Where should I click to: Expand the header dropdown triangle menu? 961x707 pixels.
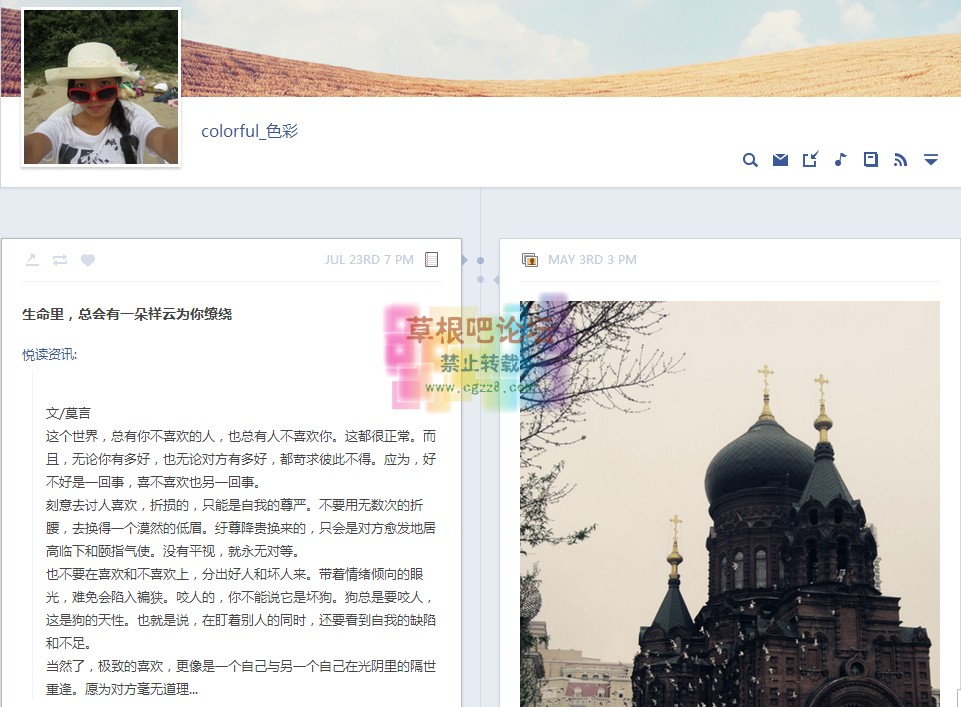[931, 160]
